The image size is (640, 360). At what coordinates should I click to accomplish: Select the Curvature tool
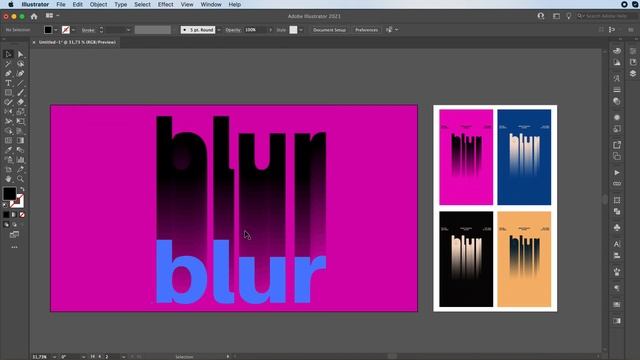(20, 73)
